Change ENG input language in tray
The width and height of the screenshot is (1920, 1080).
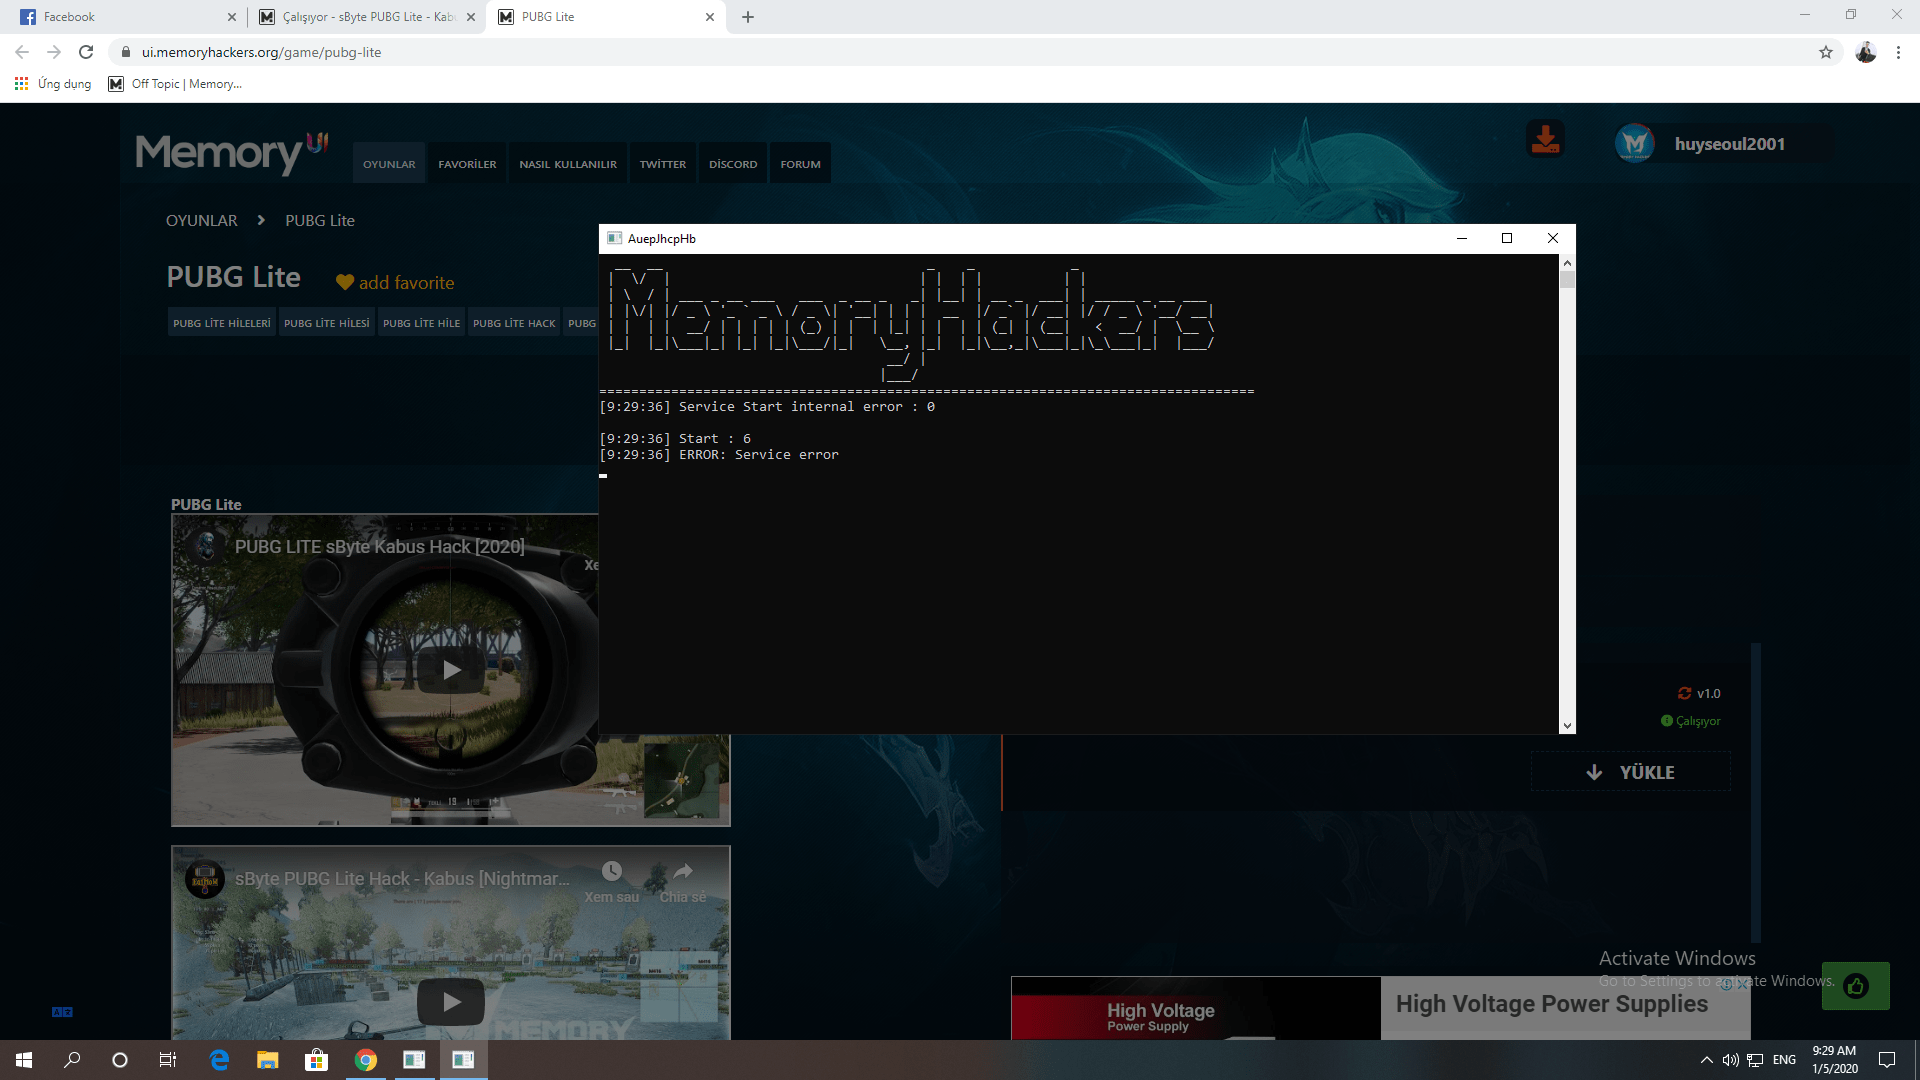point(1784,1060)
